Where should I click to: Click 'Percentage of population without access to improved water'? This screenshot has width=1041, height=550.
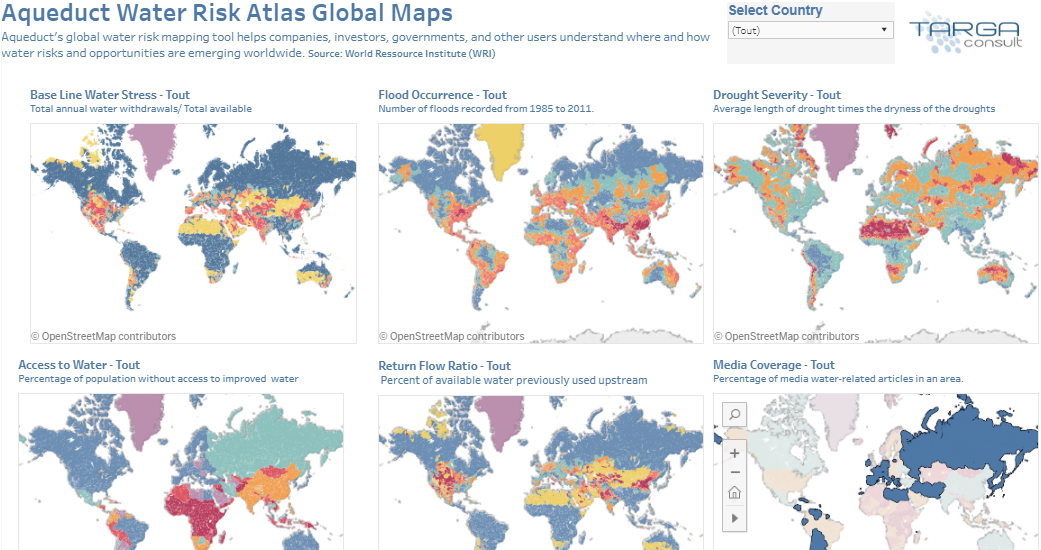pos(158,379)
